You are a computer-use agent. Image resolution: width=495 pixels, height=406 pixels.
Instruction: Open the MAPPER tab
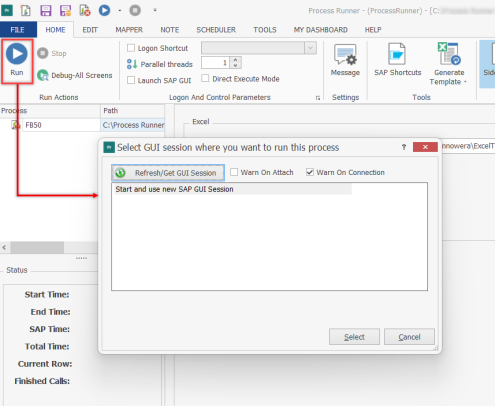coord(129,30)
